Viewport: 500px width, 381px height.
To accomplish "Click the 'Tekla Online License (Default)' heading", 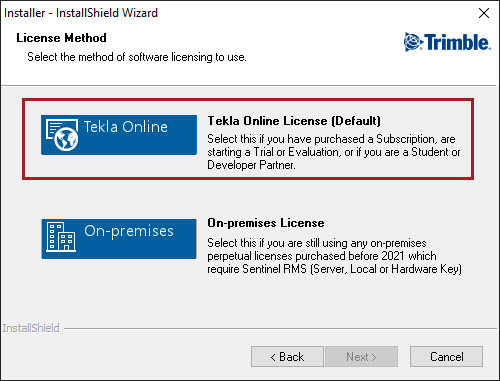I will coord(294,121).
